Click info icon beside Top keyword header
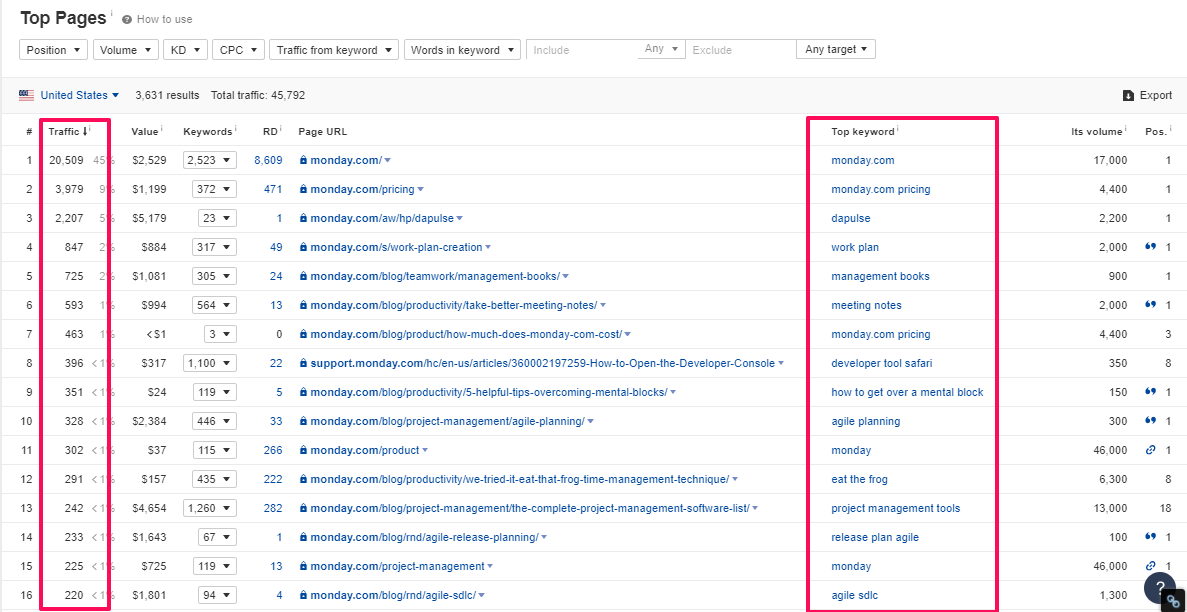The height and width of the screenshot is (612, 1187). (x=898, y=129)
